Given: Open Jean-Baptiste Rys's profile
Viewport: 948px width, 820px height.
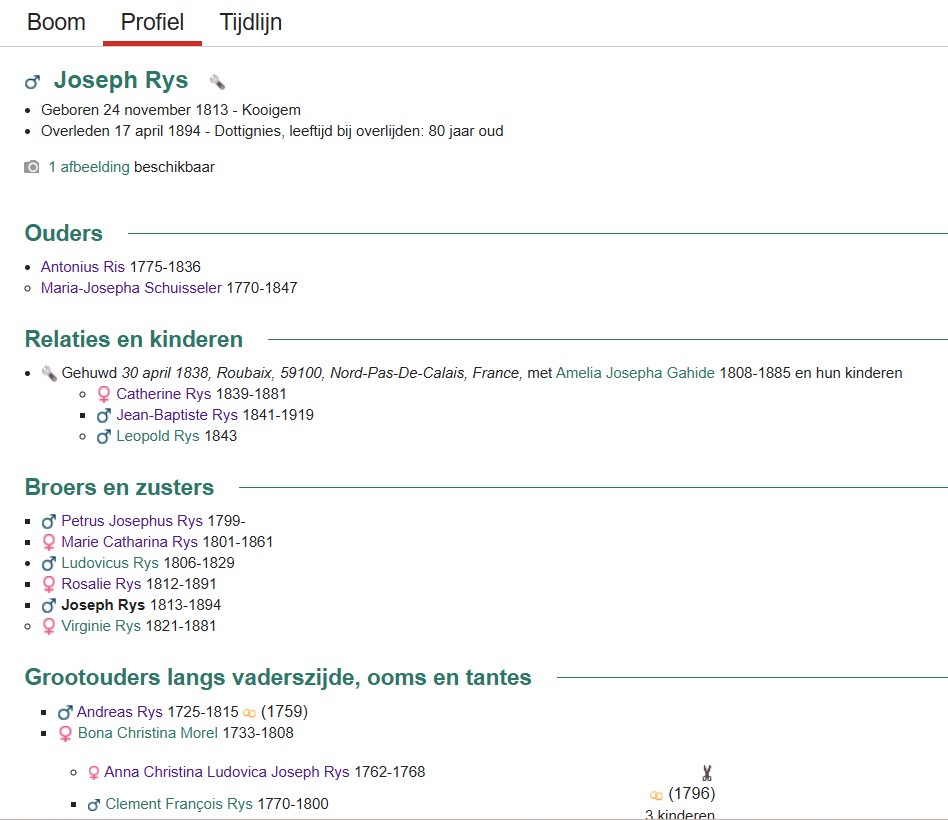Looking at the screenshot, I should [176, 414].
